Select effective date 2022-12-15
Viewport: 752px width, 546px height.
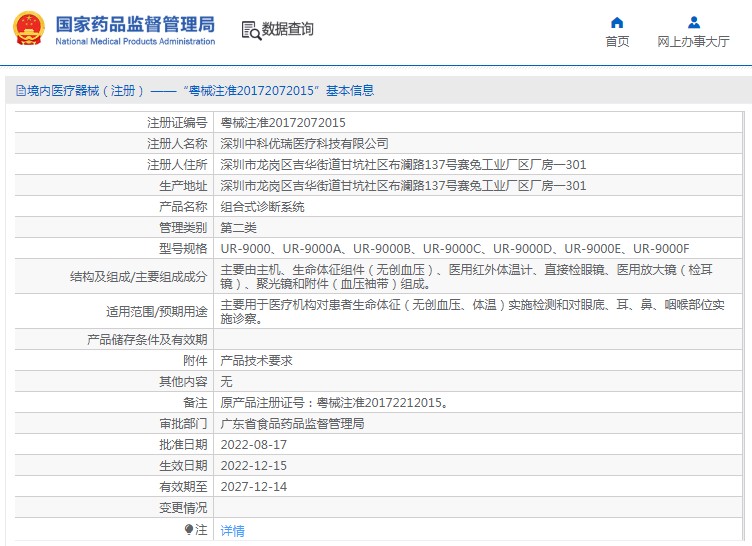254,465
